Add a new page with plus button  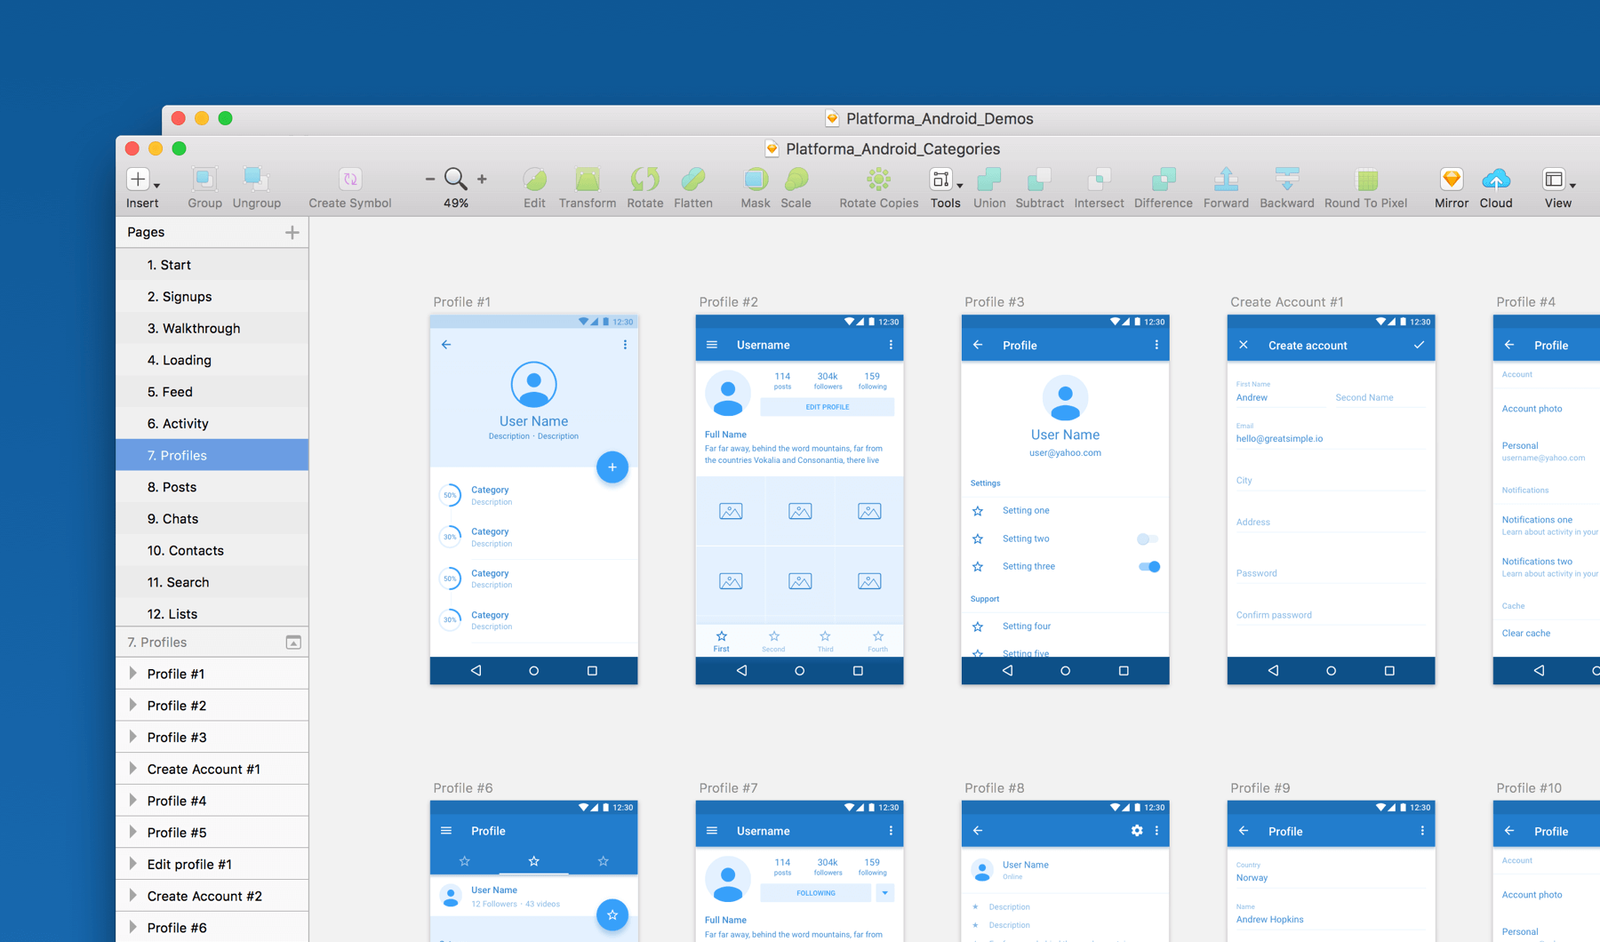coord(292,232)
